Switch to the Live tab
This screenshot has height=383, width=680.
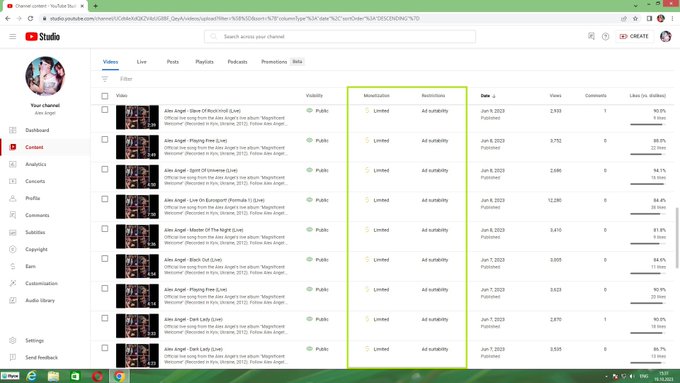(141, 62)
